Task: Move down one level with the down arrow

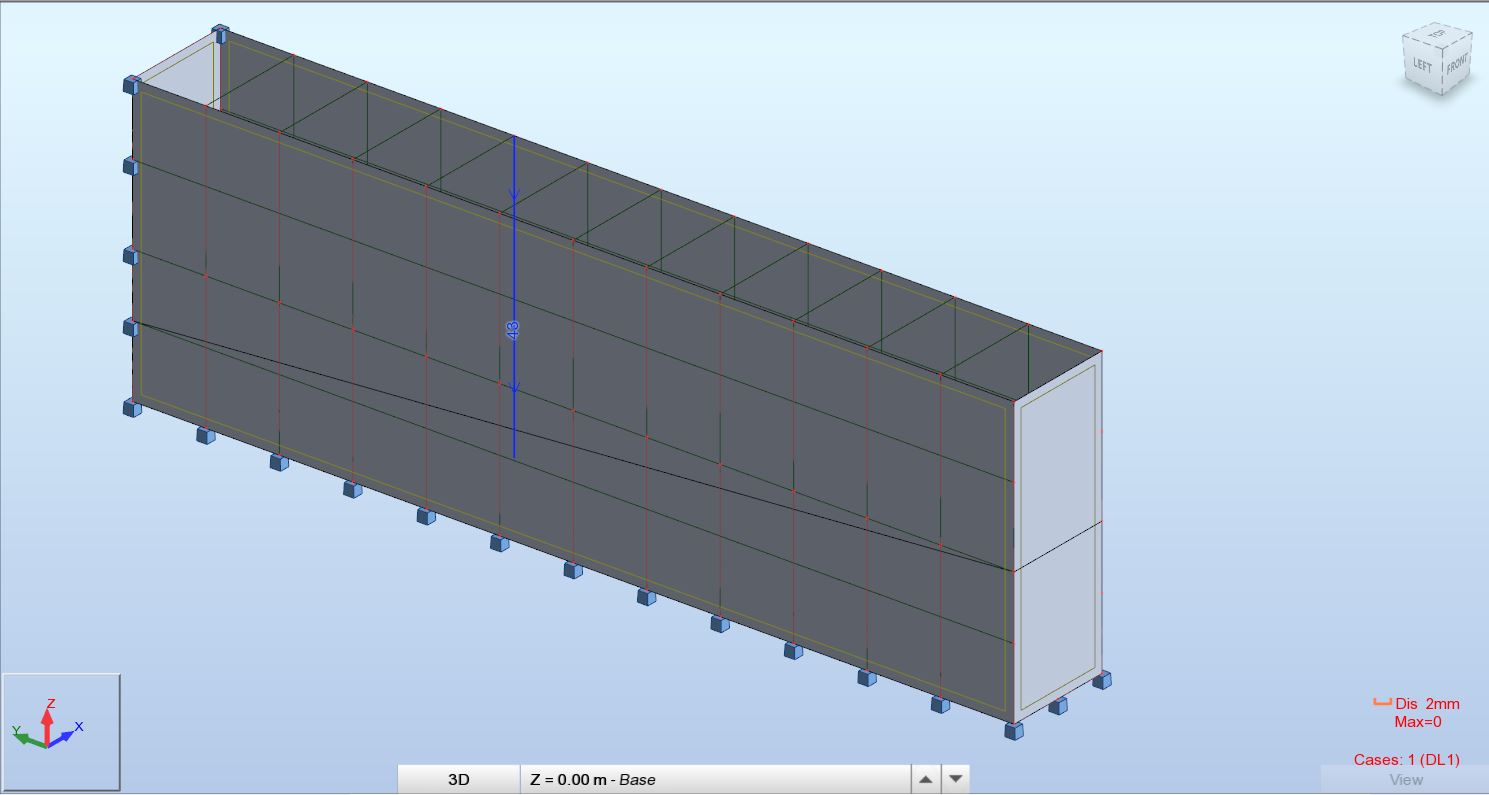Action: [955, 780]
